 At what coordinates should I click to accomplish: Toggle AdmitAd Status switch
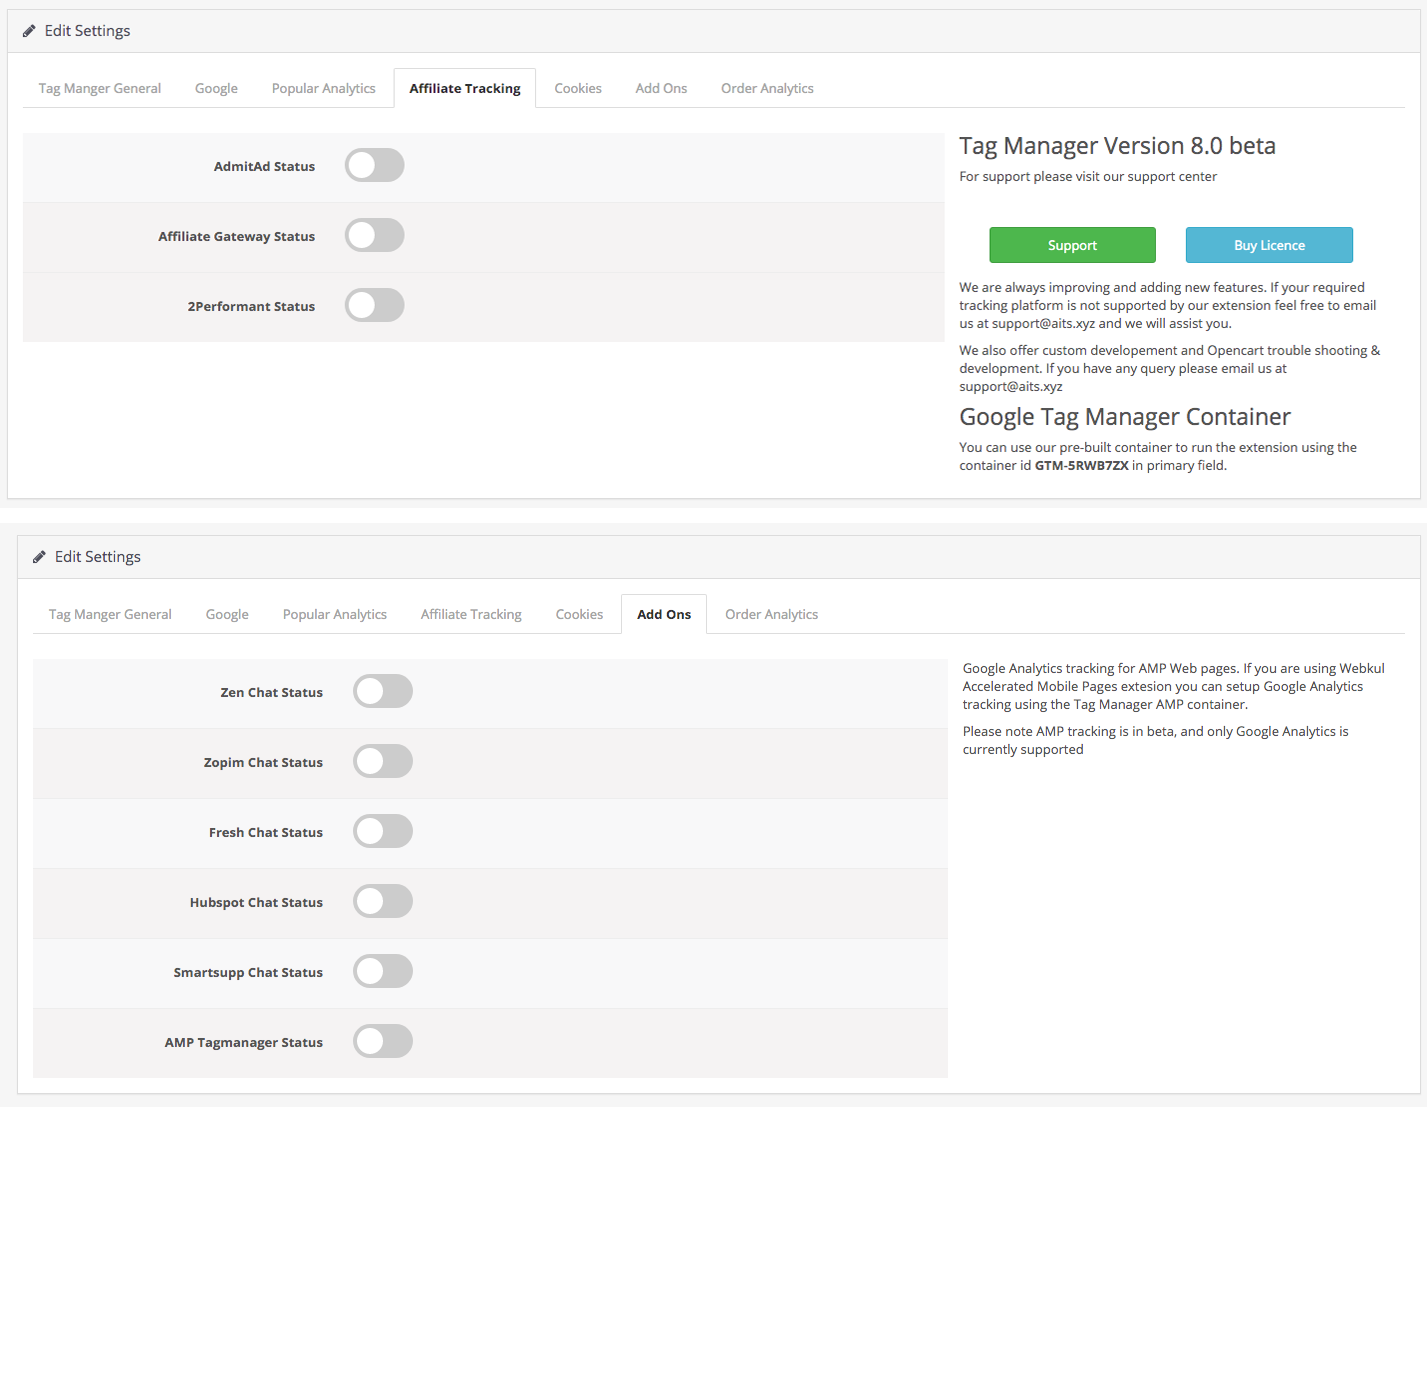coord(375,166)
